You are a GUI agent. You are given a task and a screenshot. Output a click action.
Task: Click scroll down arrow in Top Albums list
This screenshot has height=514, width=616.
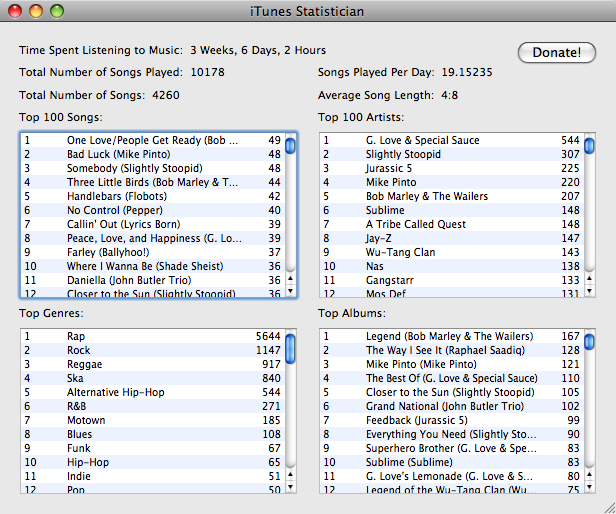click(x=589, y=487)
